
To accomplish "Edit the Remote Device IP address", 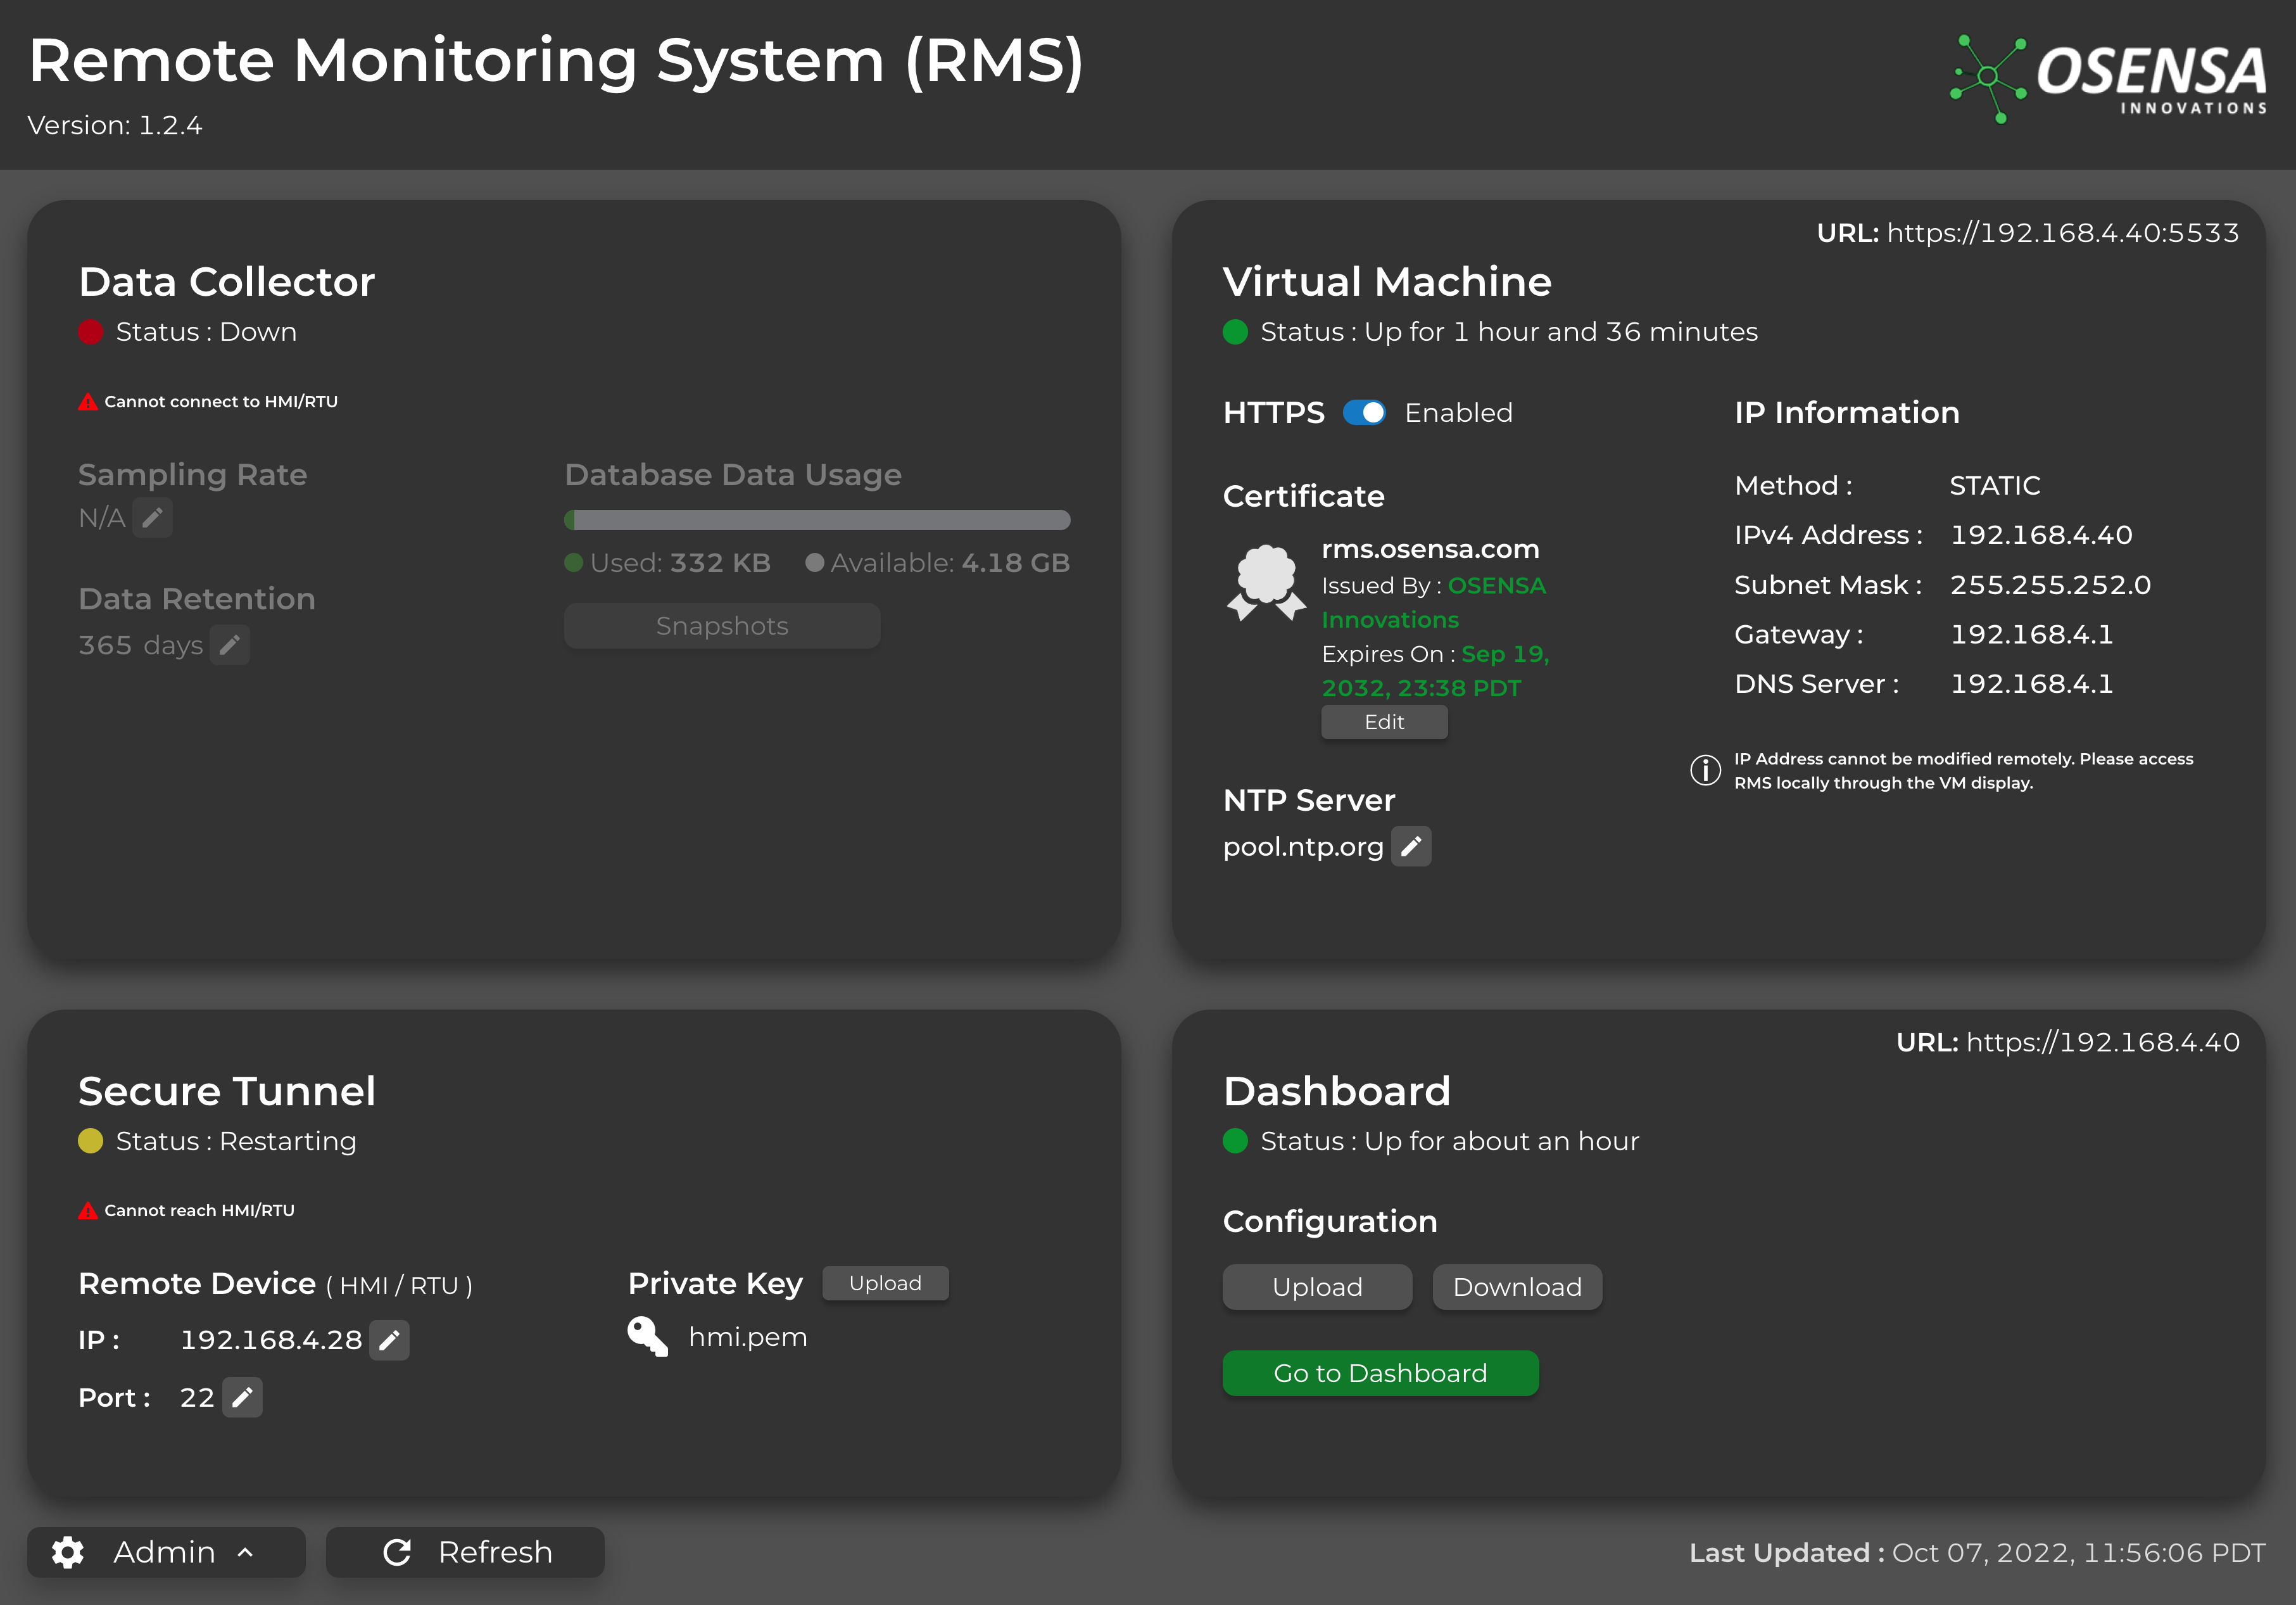I will click(389, 1340).
